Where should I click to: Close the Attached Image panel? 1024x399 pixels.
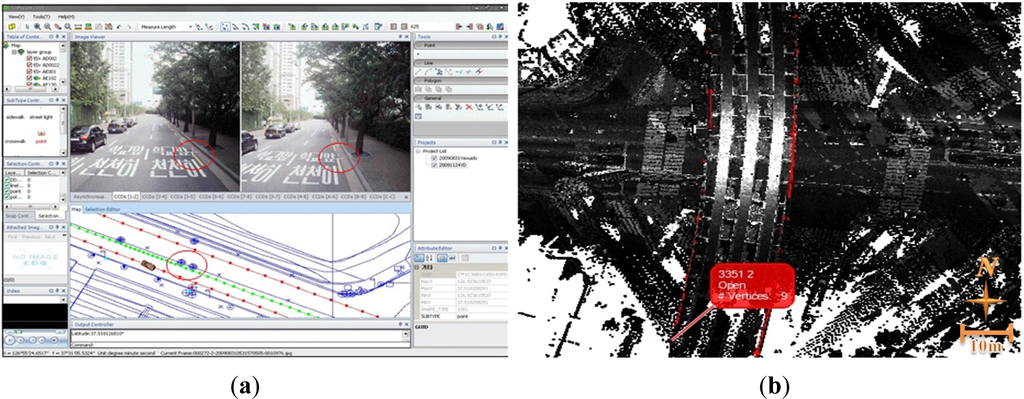coord(64,227)
